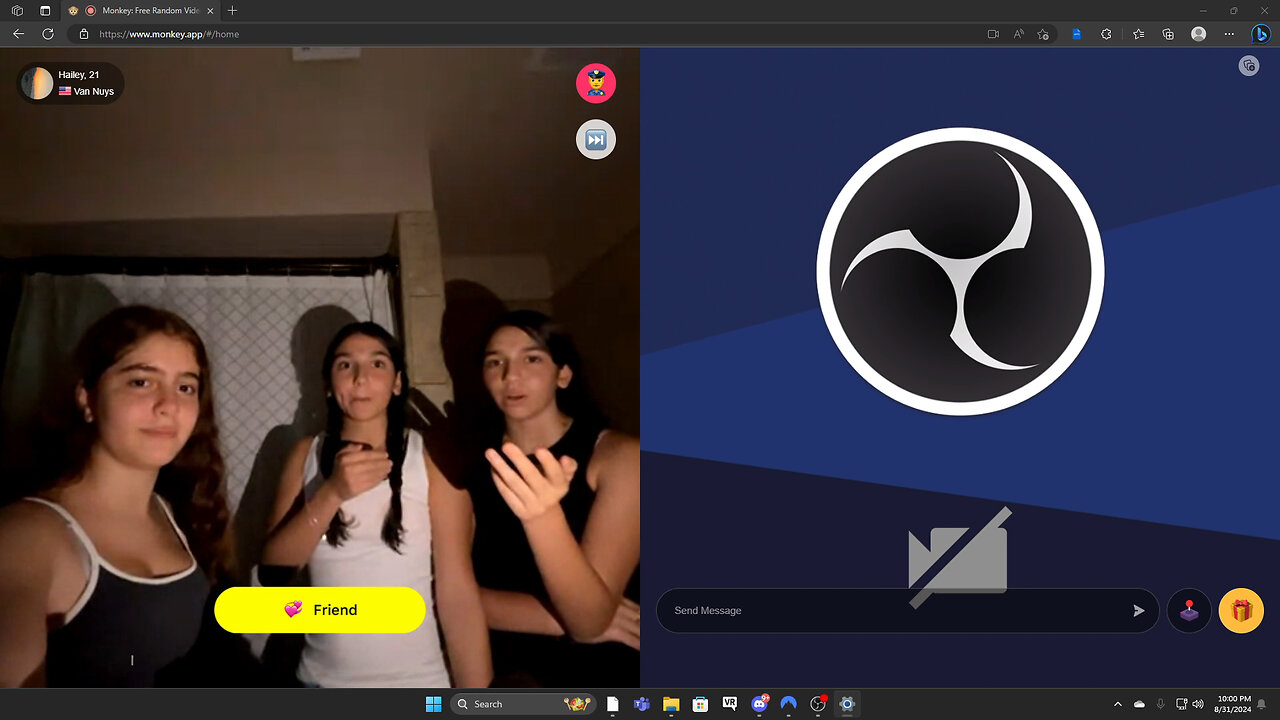Open Microsoft Store from taskbar

point(701,704)
